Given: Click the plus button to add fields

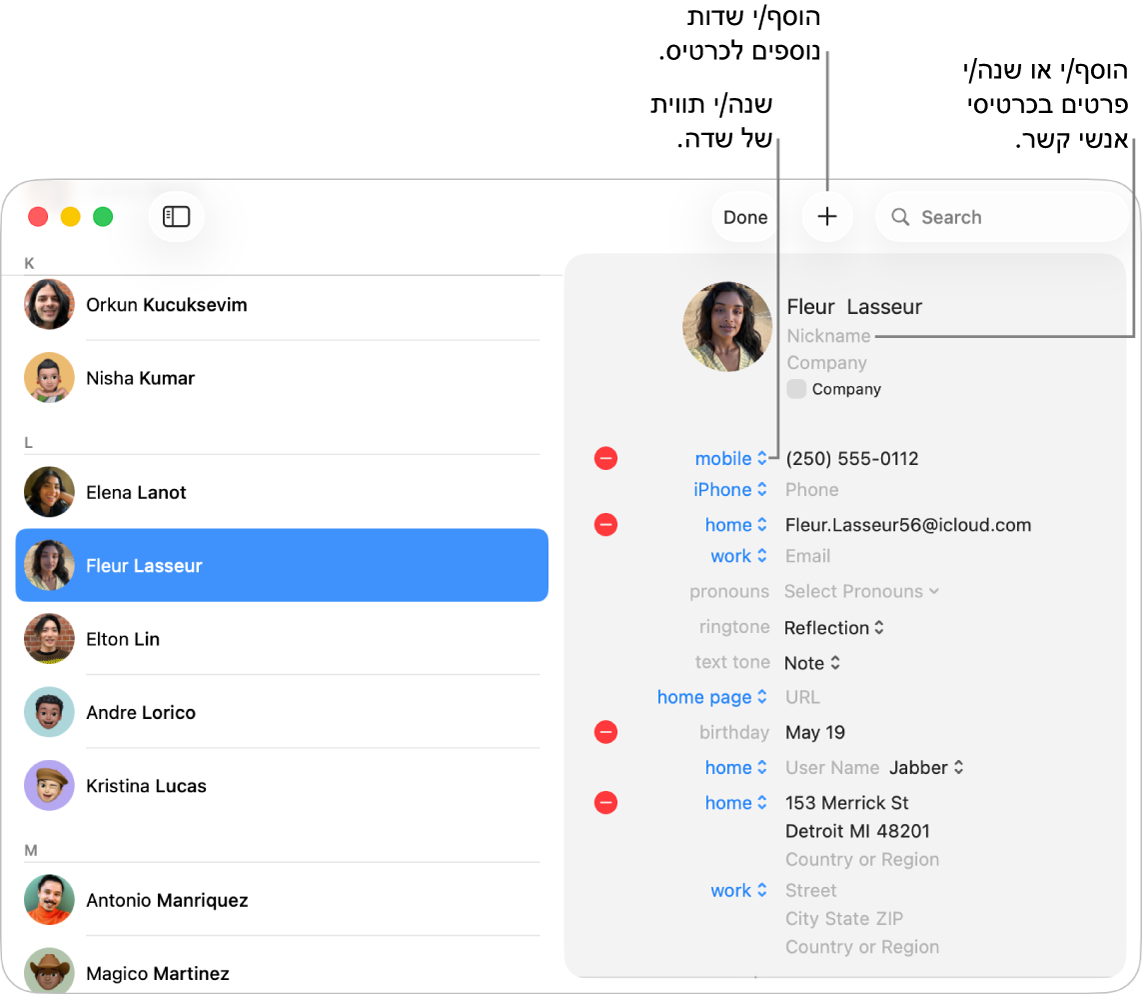Looking at the screenshot, I should (x=827, y=217).
